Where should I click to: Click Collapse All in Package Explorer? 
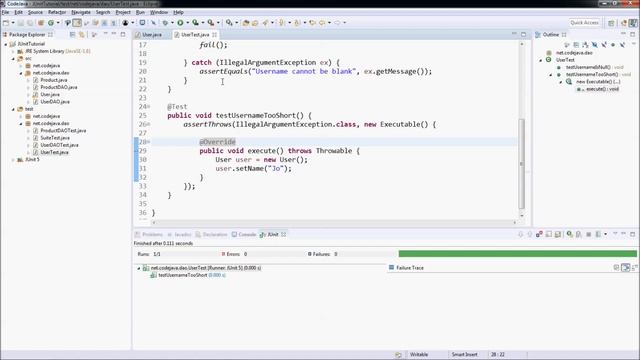pos(72,35)
